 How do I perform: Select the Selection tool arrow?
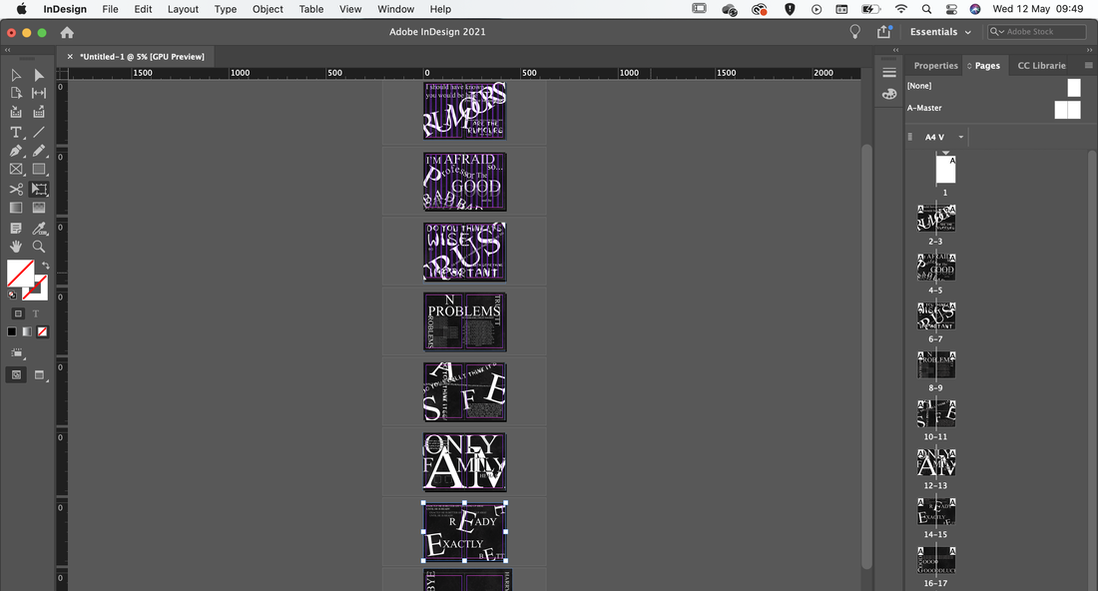(x=16, y=75)
